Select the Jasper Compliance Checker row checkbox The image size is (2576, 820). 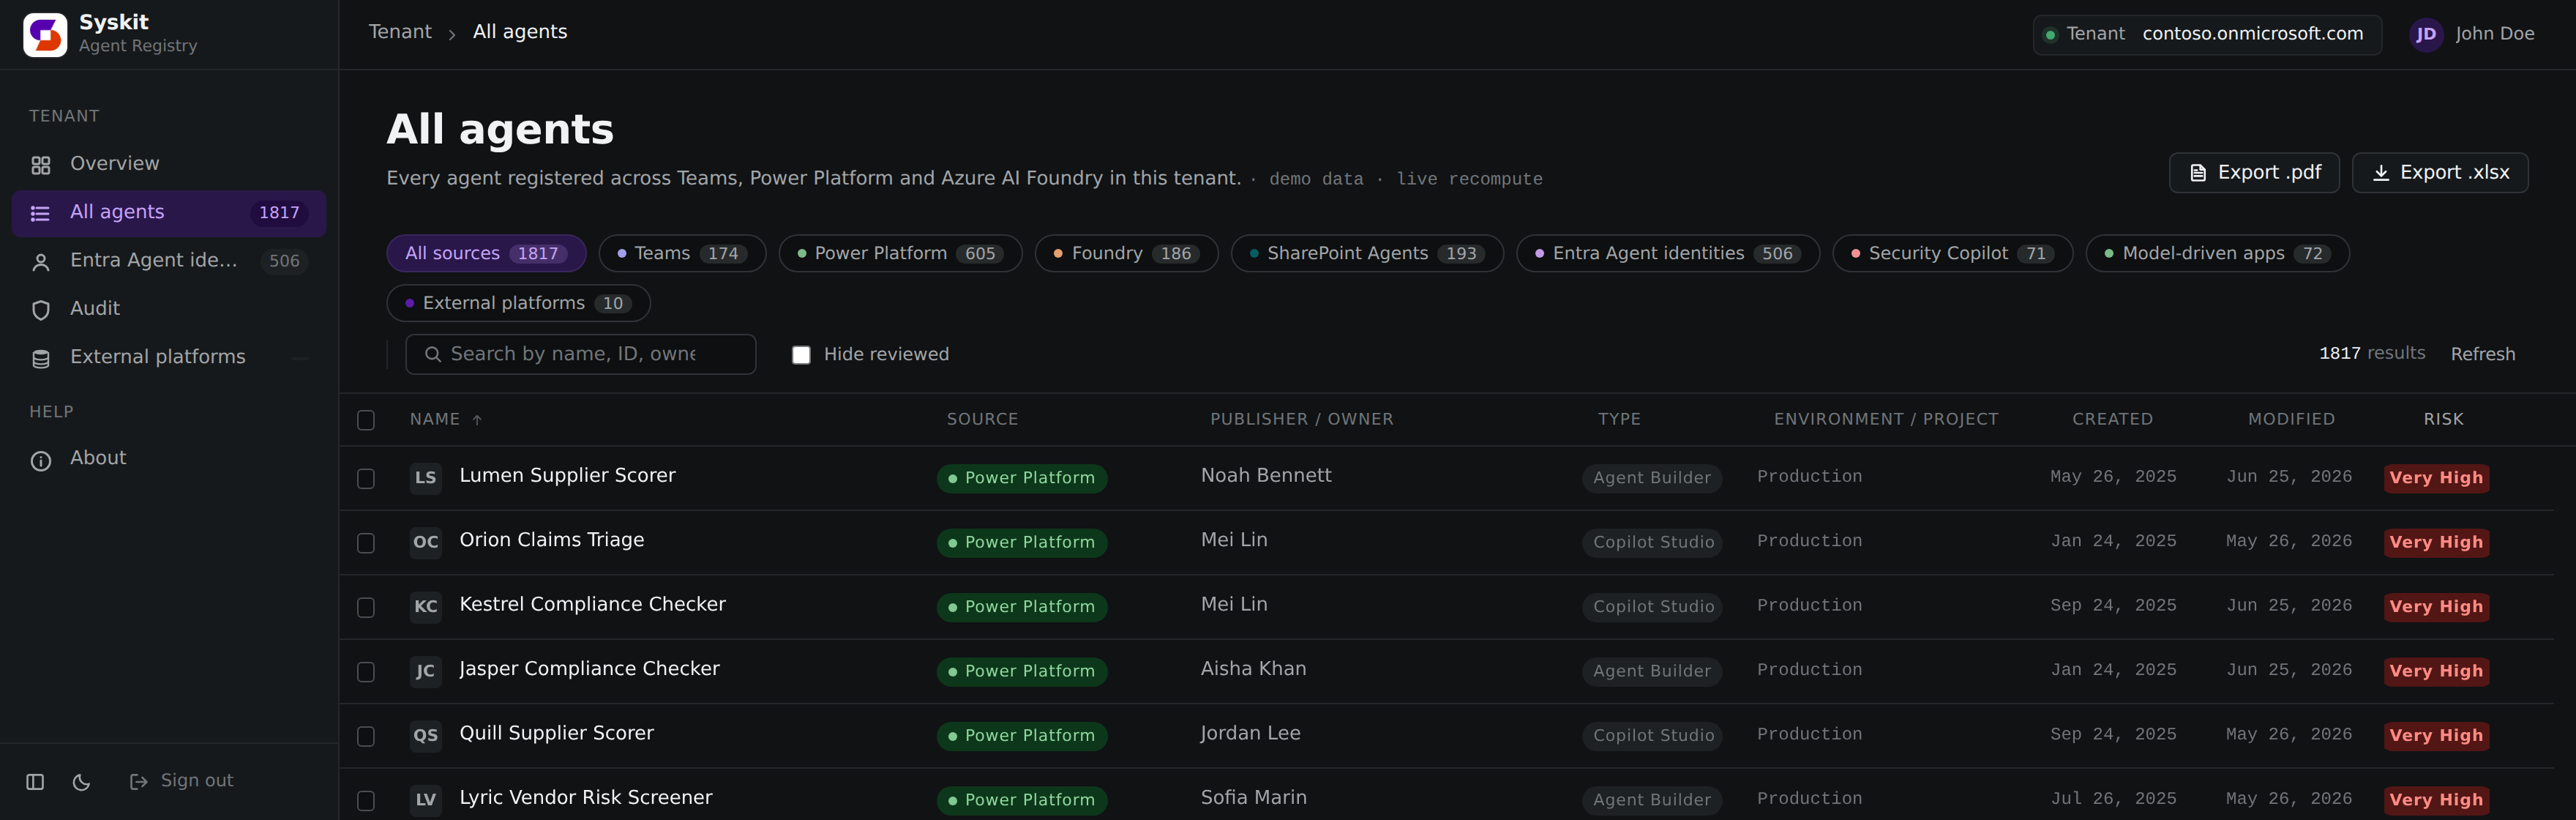click(366, 672)
